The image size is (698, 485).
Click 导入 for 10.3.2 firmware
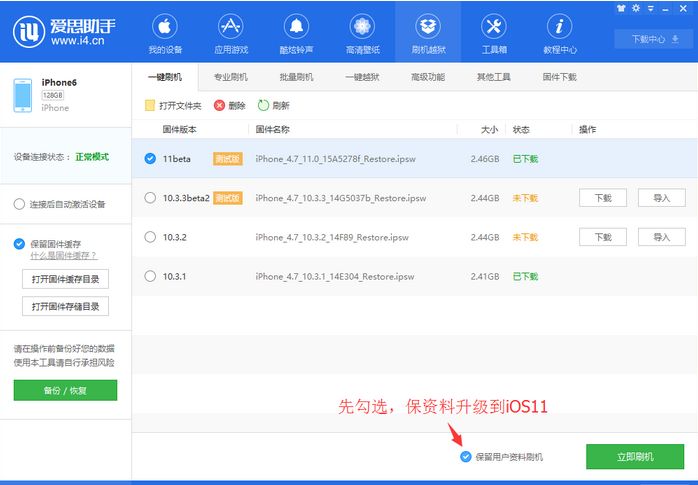(x=661, y=237)
